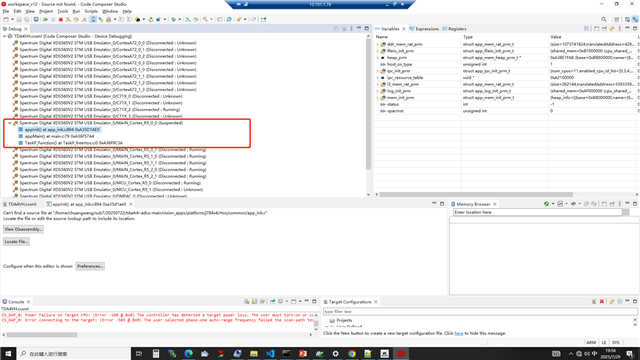Click the Step Over toolbar icon
The image size is (640, 360).
point(76,19)
